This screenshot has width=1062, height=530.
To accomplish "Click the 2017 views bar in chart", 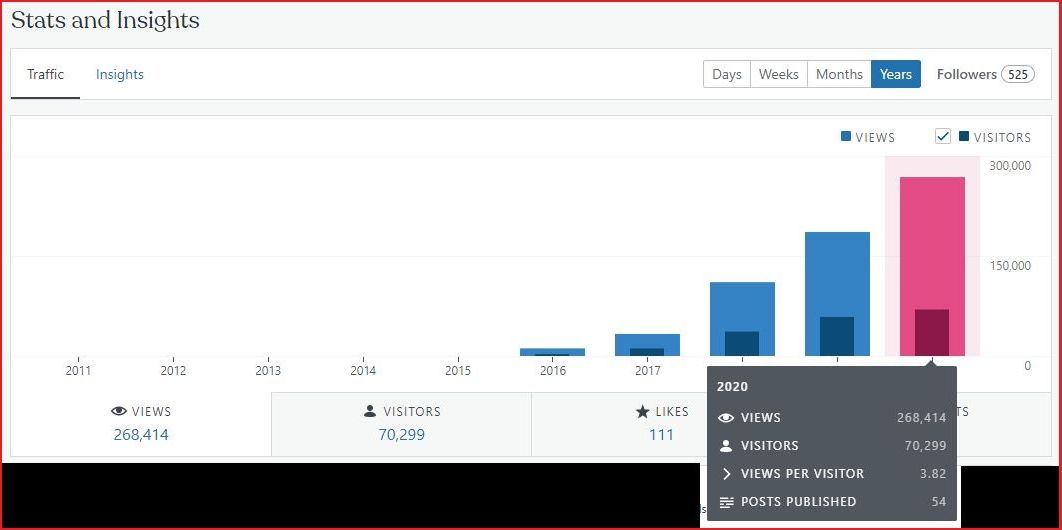I will pos(647,341).
